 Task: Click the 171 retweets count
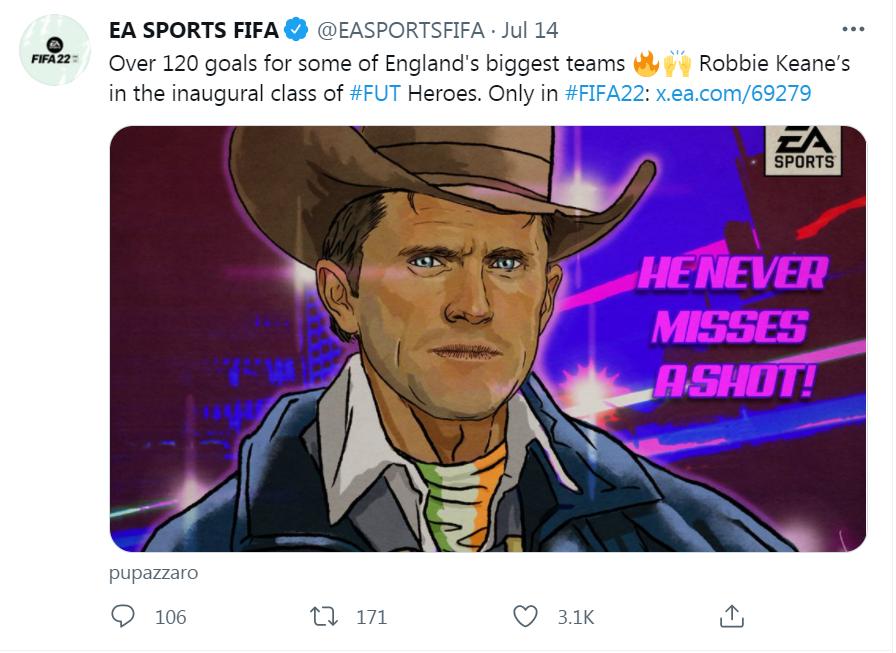point(371,617)
